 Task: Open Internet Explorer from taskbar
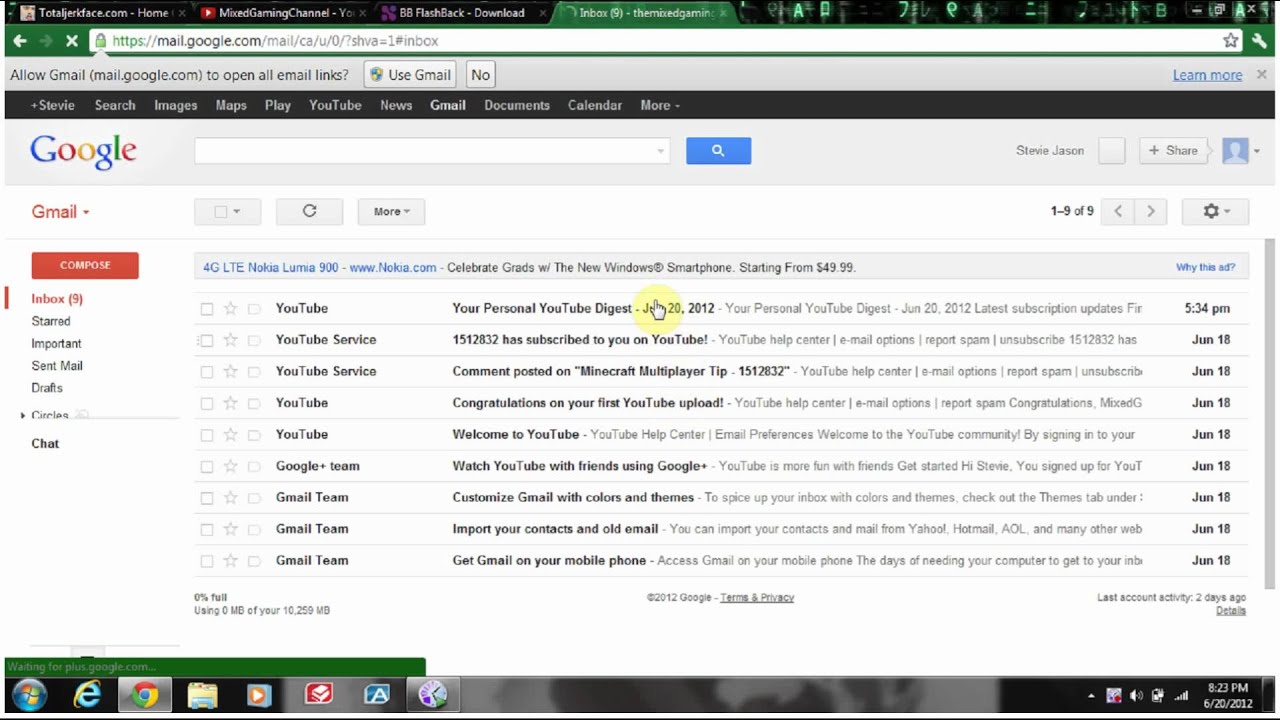pyautogui.click(x=87, y=695)
